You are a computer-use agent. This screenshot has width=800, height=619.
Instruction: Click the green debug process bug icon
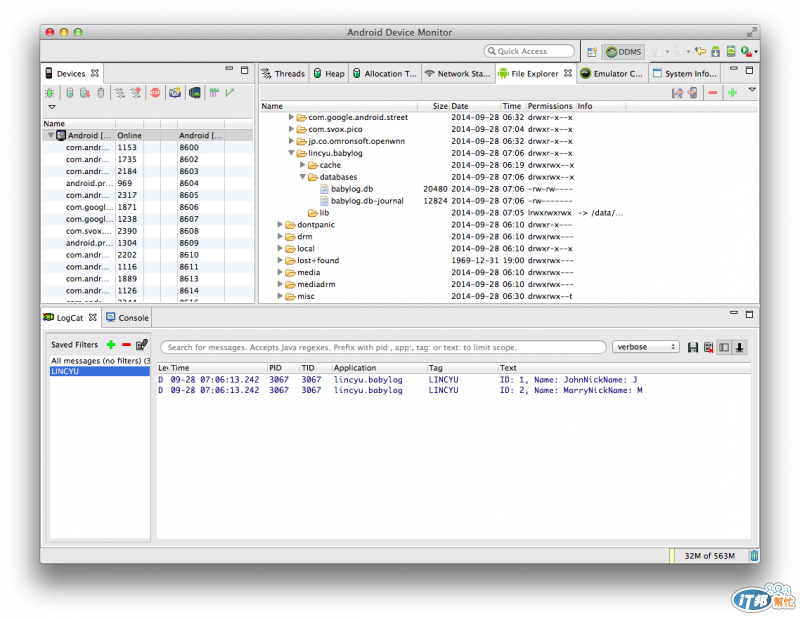[x=50, y=93]
